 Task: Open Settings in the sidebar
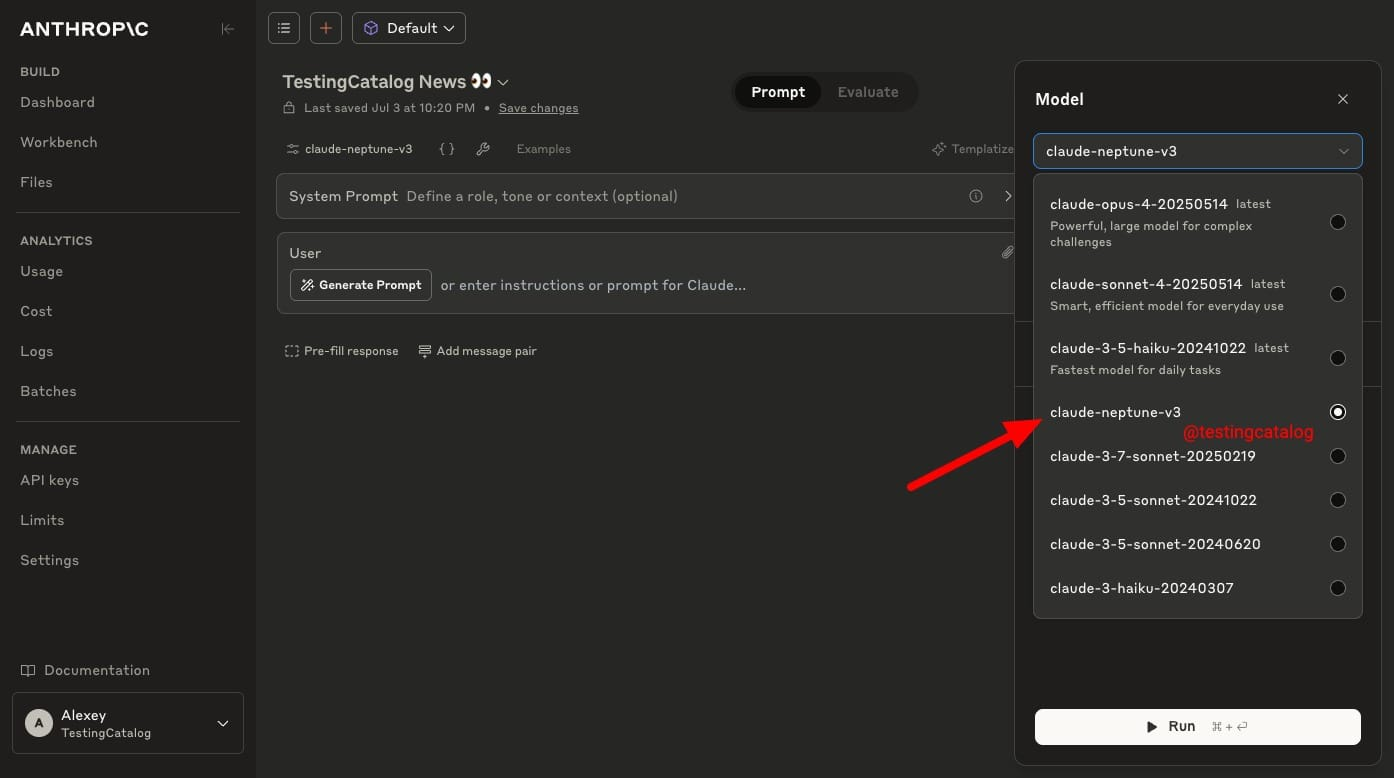click(x=49, y=560)
